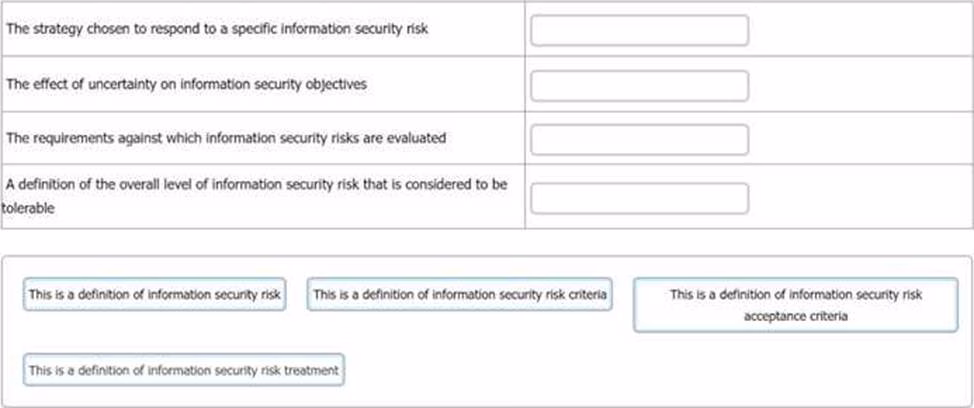Click the answer box for the requirements evaluation statement

click(639, 140)
